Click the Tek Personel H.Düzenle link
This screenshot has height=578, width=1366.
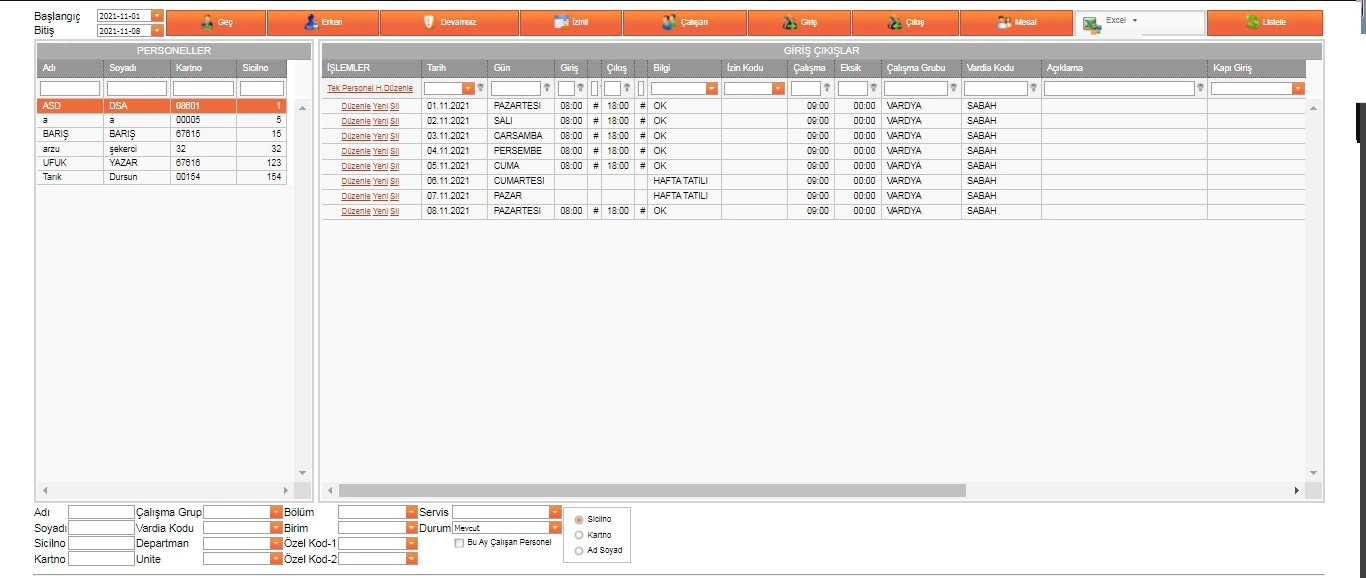point(369,88)
